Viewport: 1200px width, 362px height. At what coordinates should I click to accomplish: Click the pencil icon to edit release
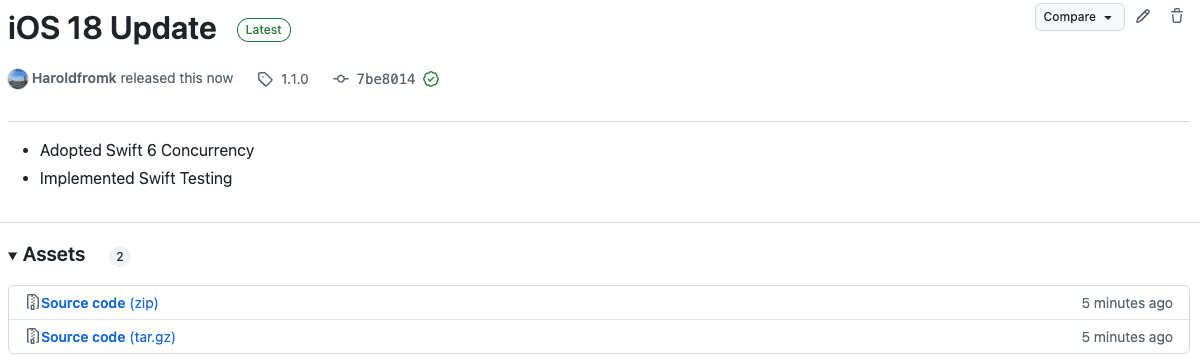point(1144,17)
